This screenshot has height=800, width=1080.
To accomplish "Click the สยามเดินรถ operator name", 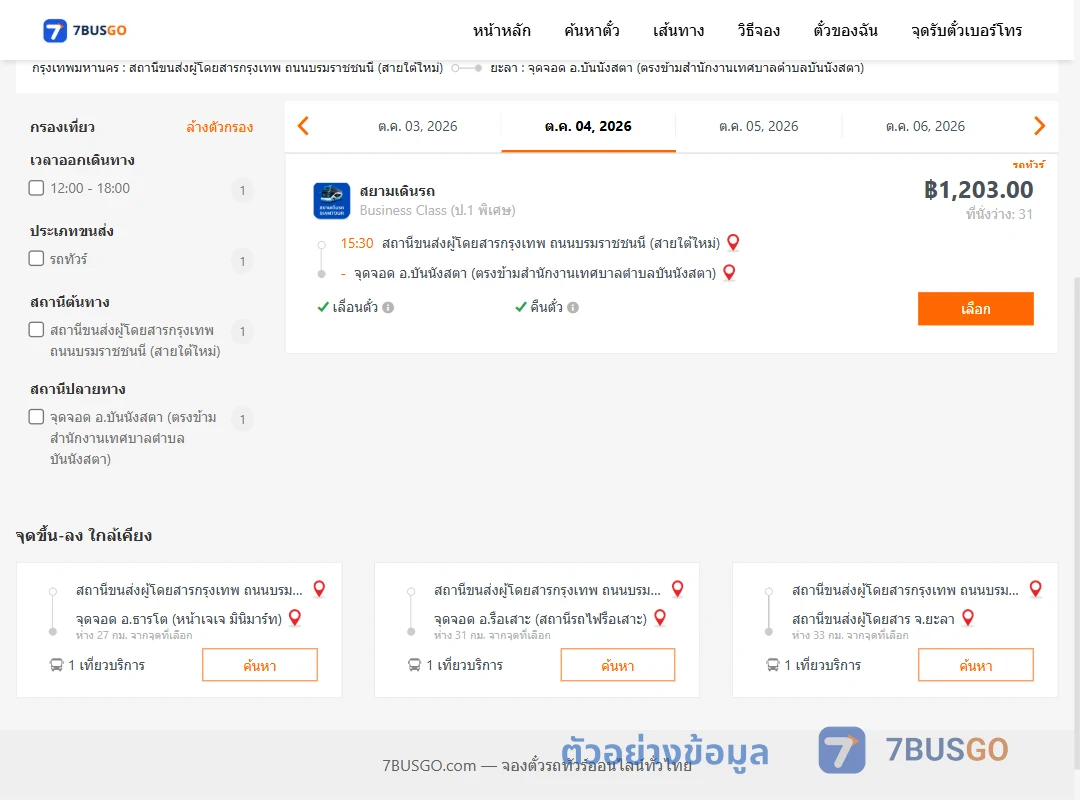I will click(x=397, y=191).
